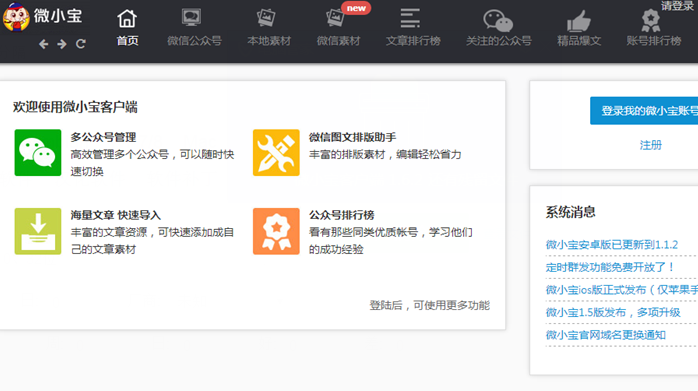The height and width of the screenshot is (391, 698).
Task: Select the 首页 tab label
Action: pyautogui.click(x=127, y=41)
